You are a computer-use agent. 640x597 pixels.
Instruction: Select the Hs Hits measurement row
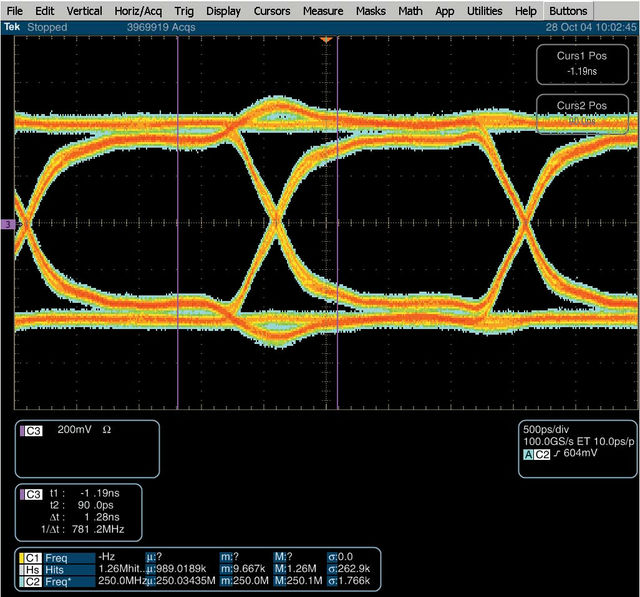pyautogui.click(x=197, y=569)
